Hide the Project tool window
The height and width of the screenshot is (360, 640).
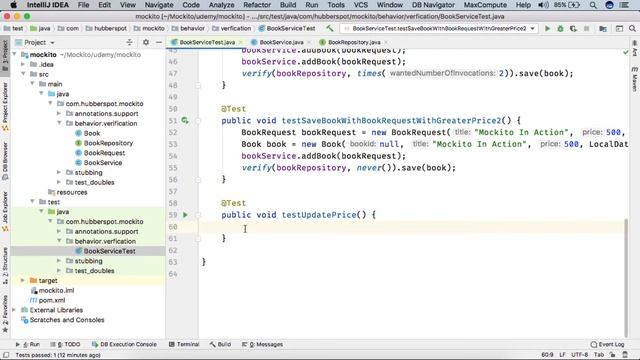159,42
